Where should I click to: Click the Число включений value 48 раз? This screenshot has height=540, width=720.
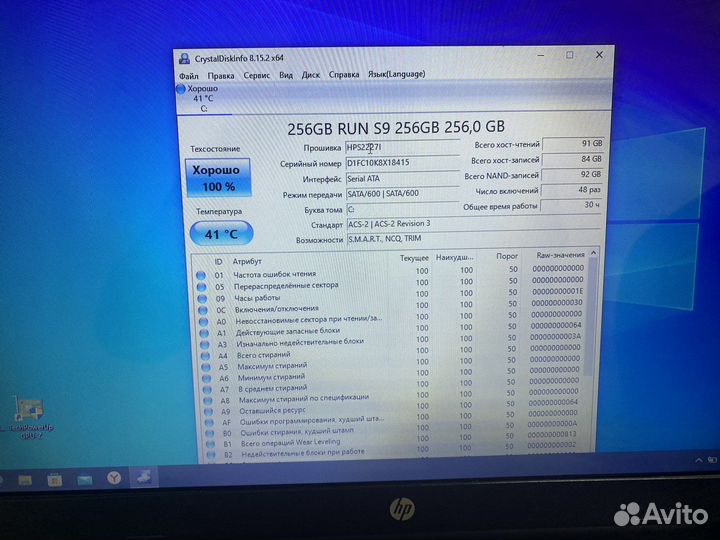tap(571, 190)
